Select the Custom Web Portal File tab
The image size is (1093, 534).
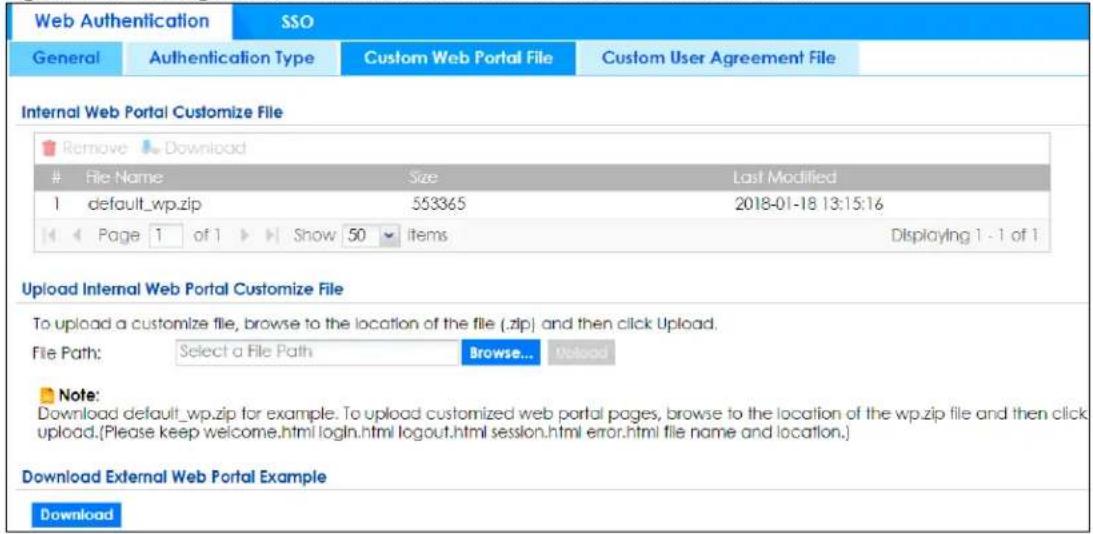459,59
